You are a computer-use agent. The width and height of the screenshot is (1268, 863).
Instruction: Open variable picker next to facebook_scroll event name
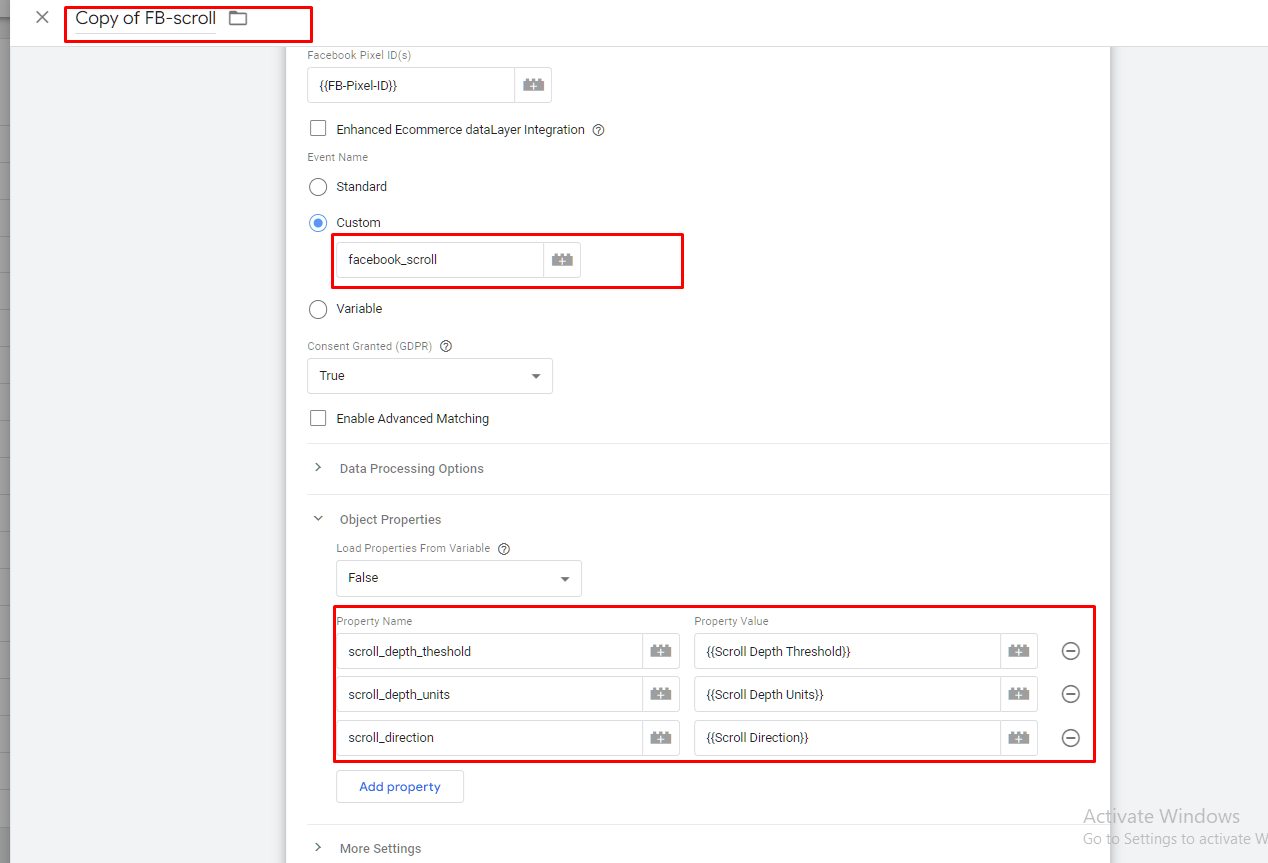[x=562, y=260]
